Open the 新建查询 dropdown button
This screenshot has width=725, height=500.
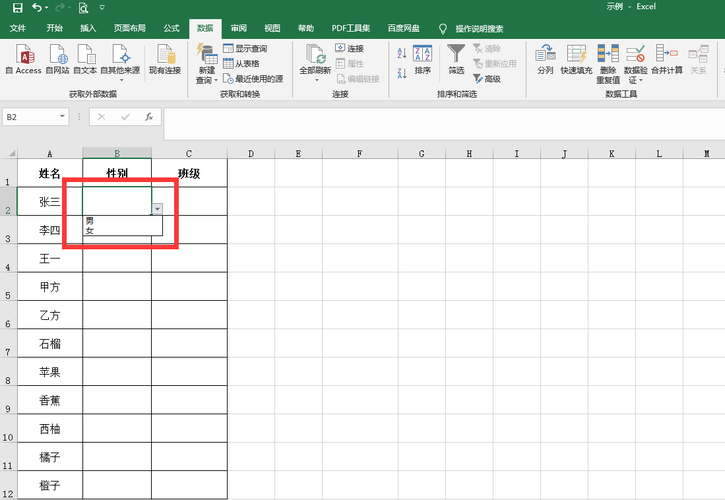[206, 64]
